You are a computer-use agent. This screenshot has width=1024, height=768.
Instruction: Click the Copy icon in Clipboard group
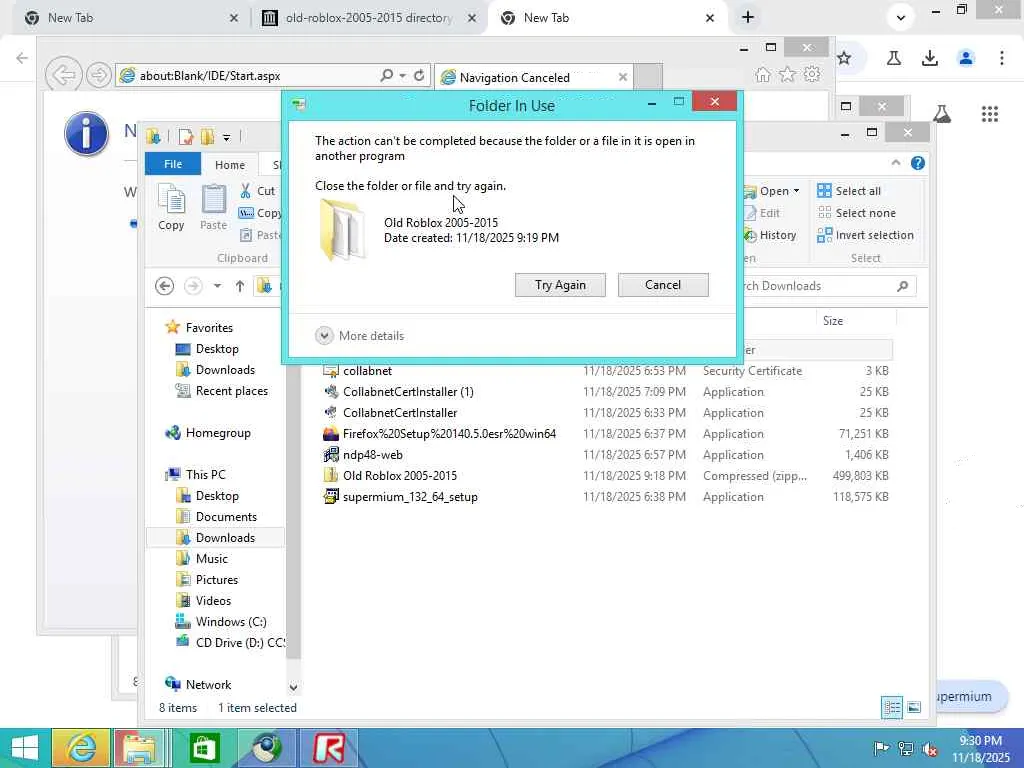point(171,207)
